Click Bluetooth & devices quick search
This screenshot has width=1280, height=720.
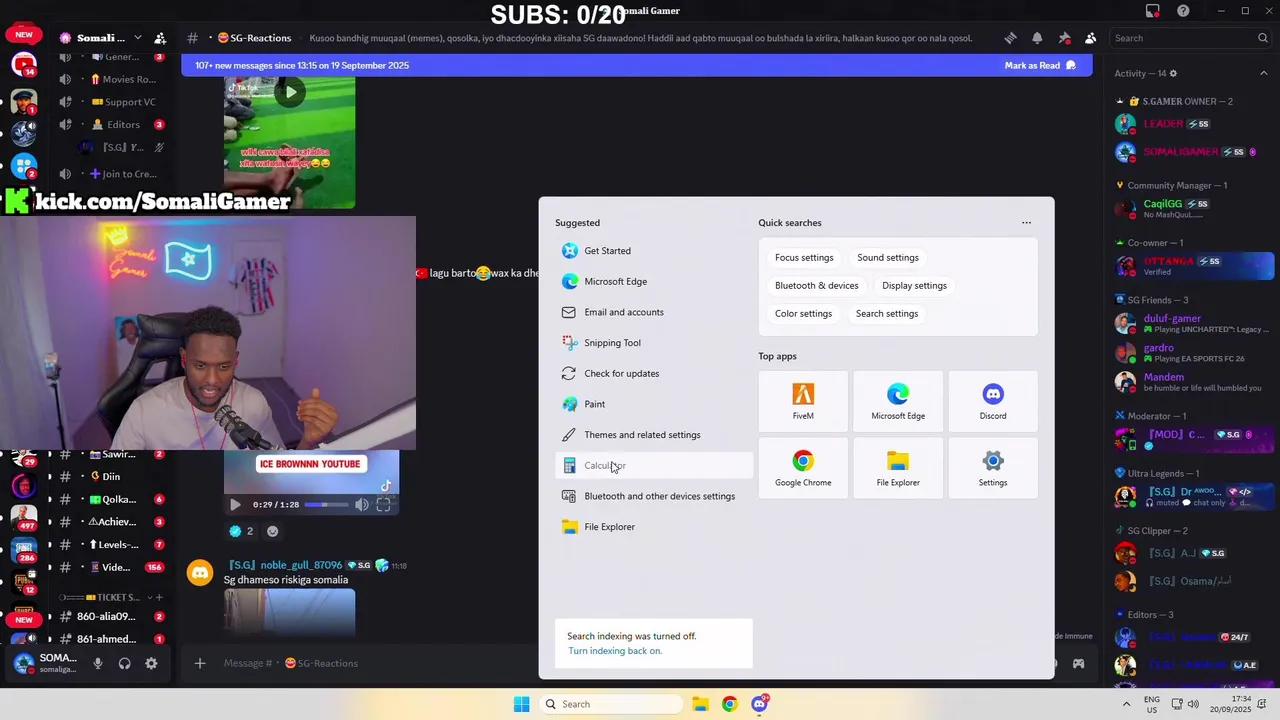click(x=816, y=286)
